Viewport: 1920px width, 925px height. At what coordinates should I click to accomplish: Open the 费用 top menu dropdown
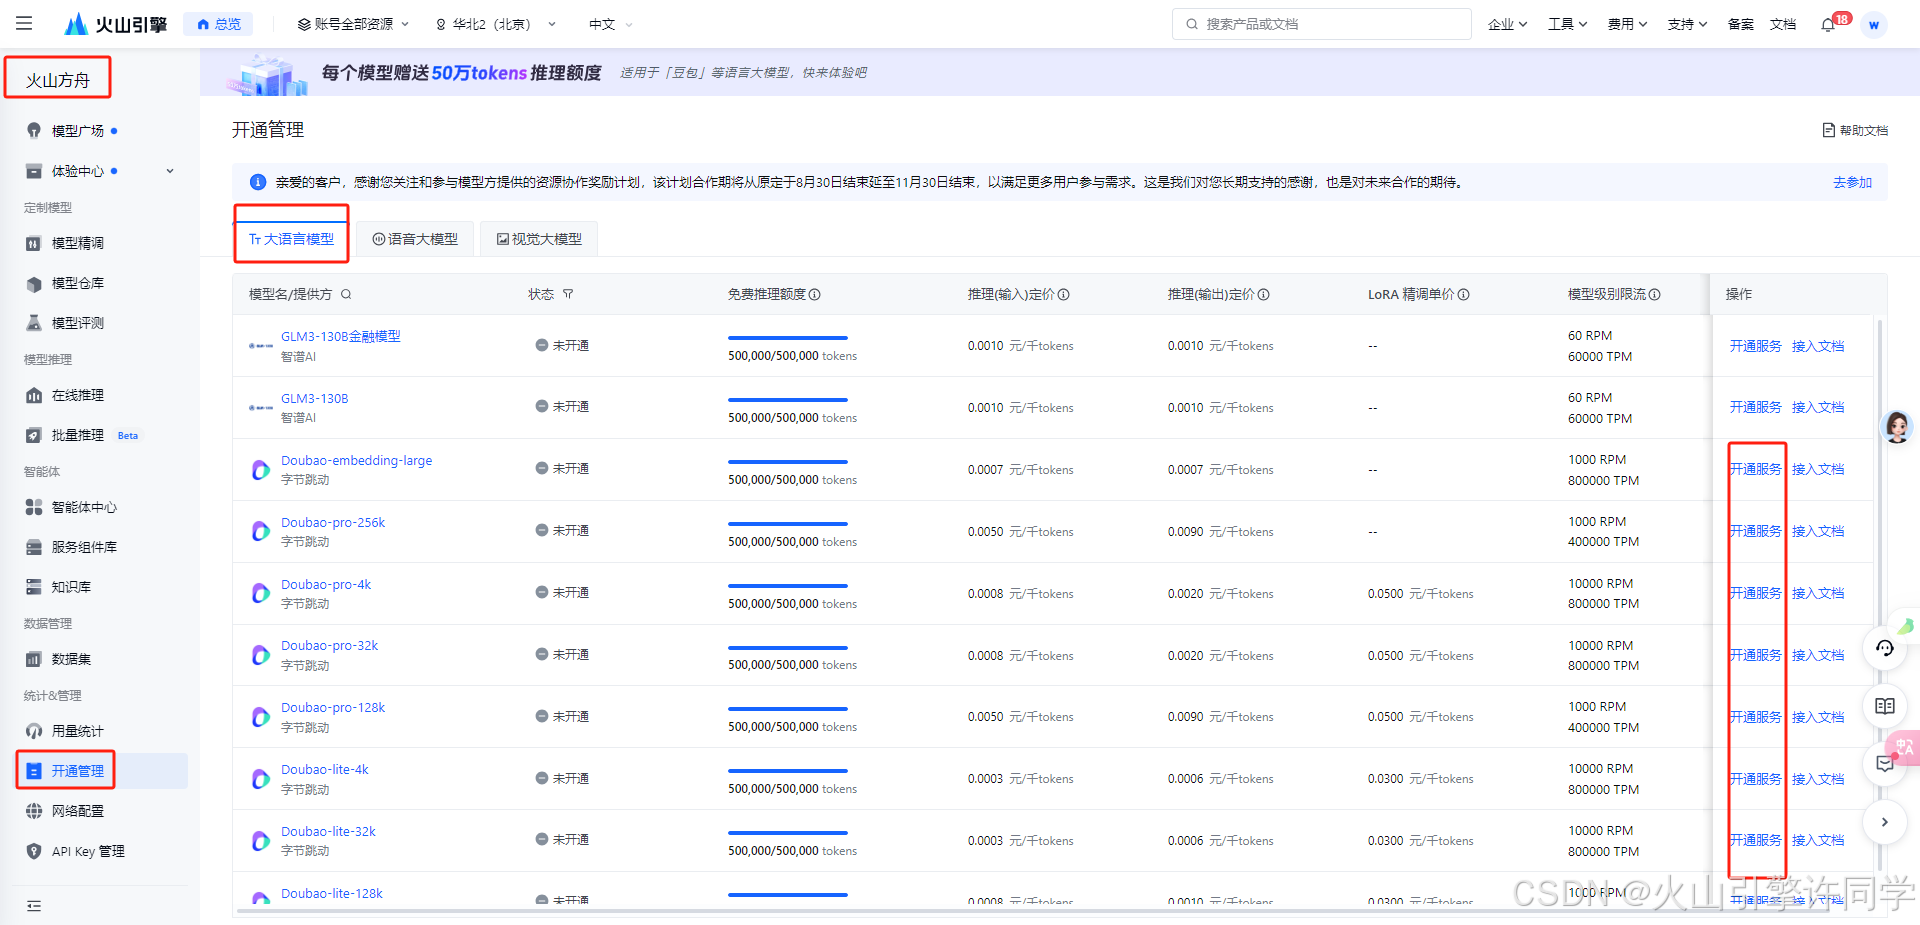1628,24
